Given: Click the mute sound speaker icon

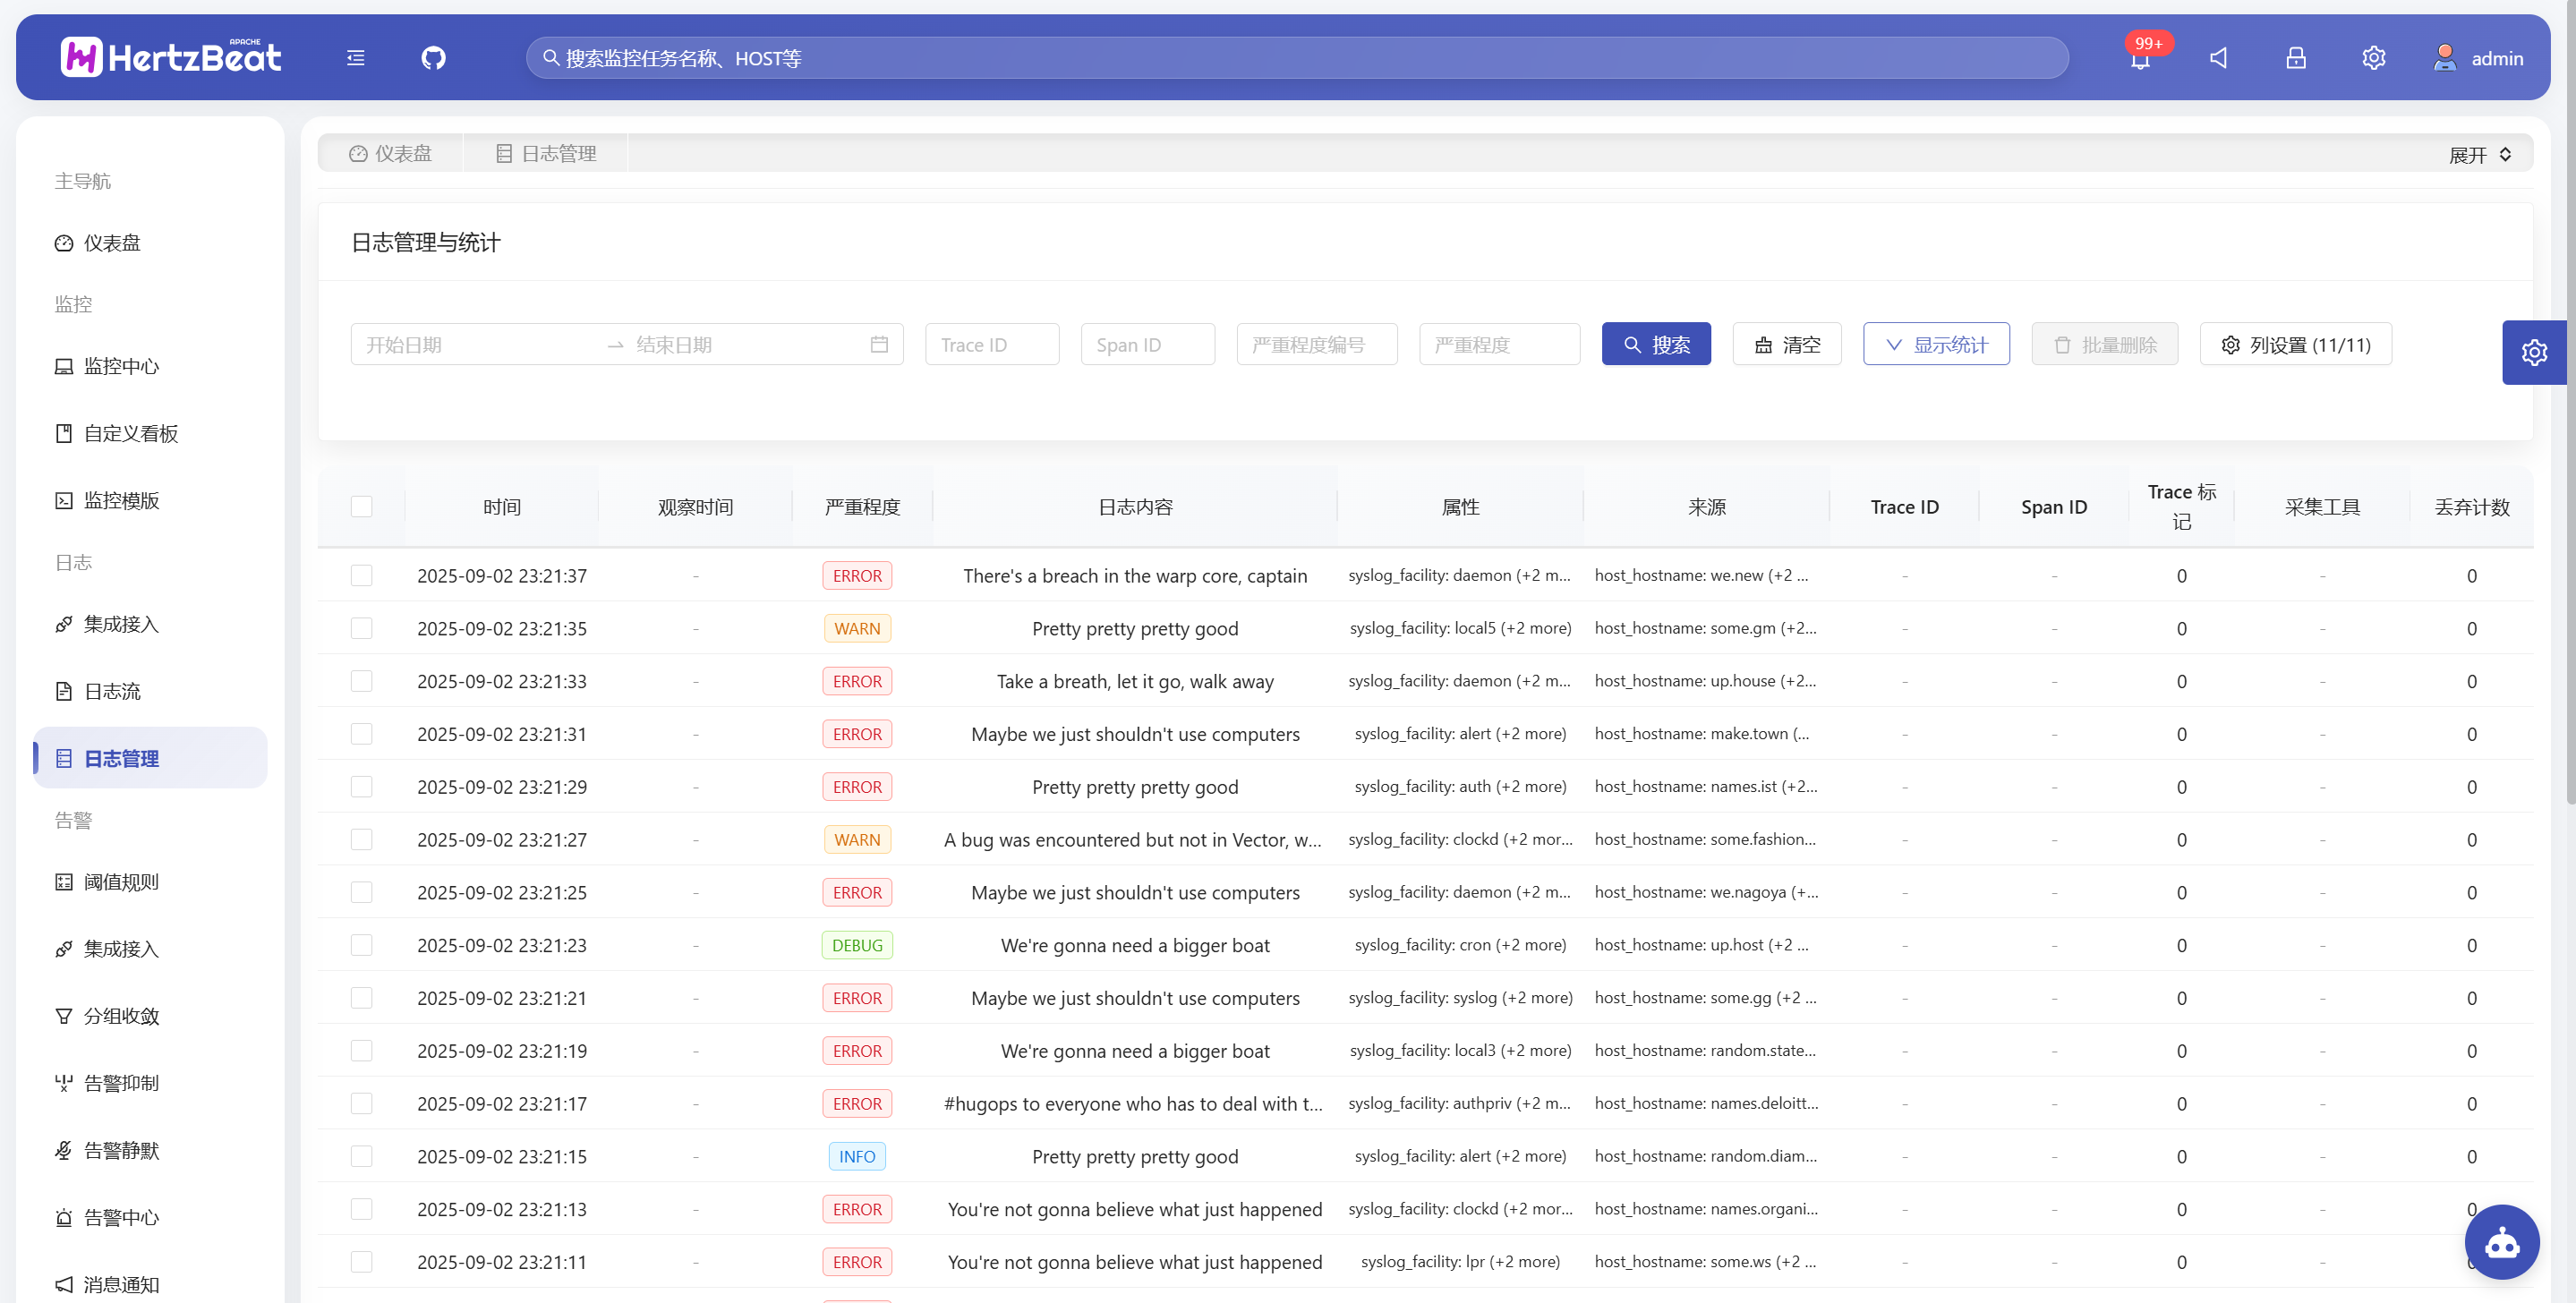Looking at the screenshot, I should pos(2218,58).
